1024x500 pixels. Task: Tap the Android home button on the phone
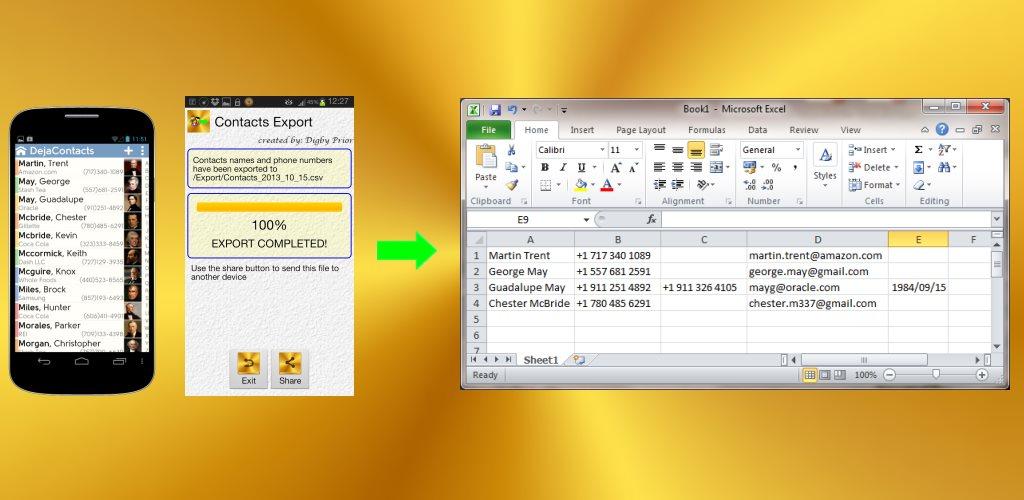tap(82, 361)
